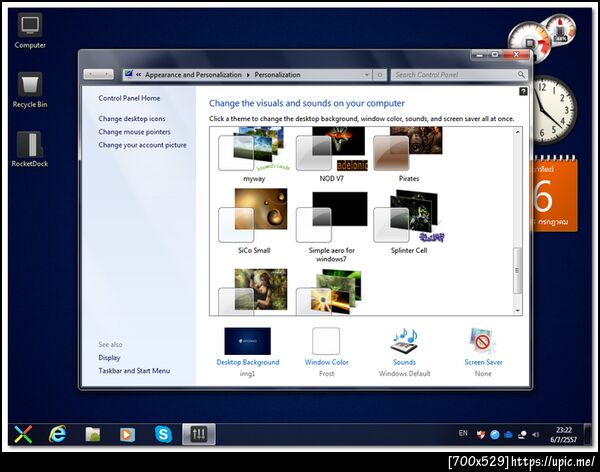
Task: Click the Show desktop strip on the taskbar
Action: (x=588, y=434)
